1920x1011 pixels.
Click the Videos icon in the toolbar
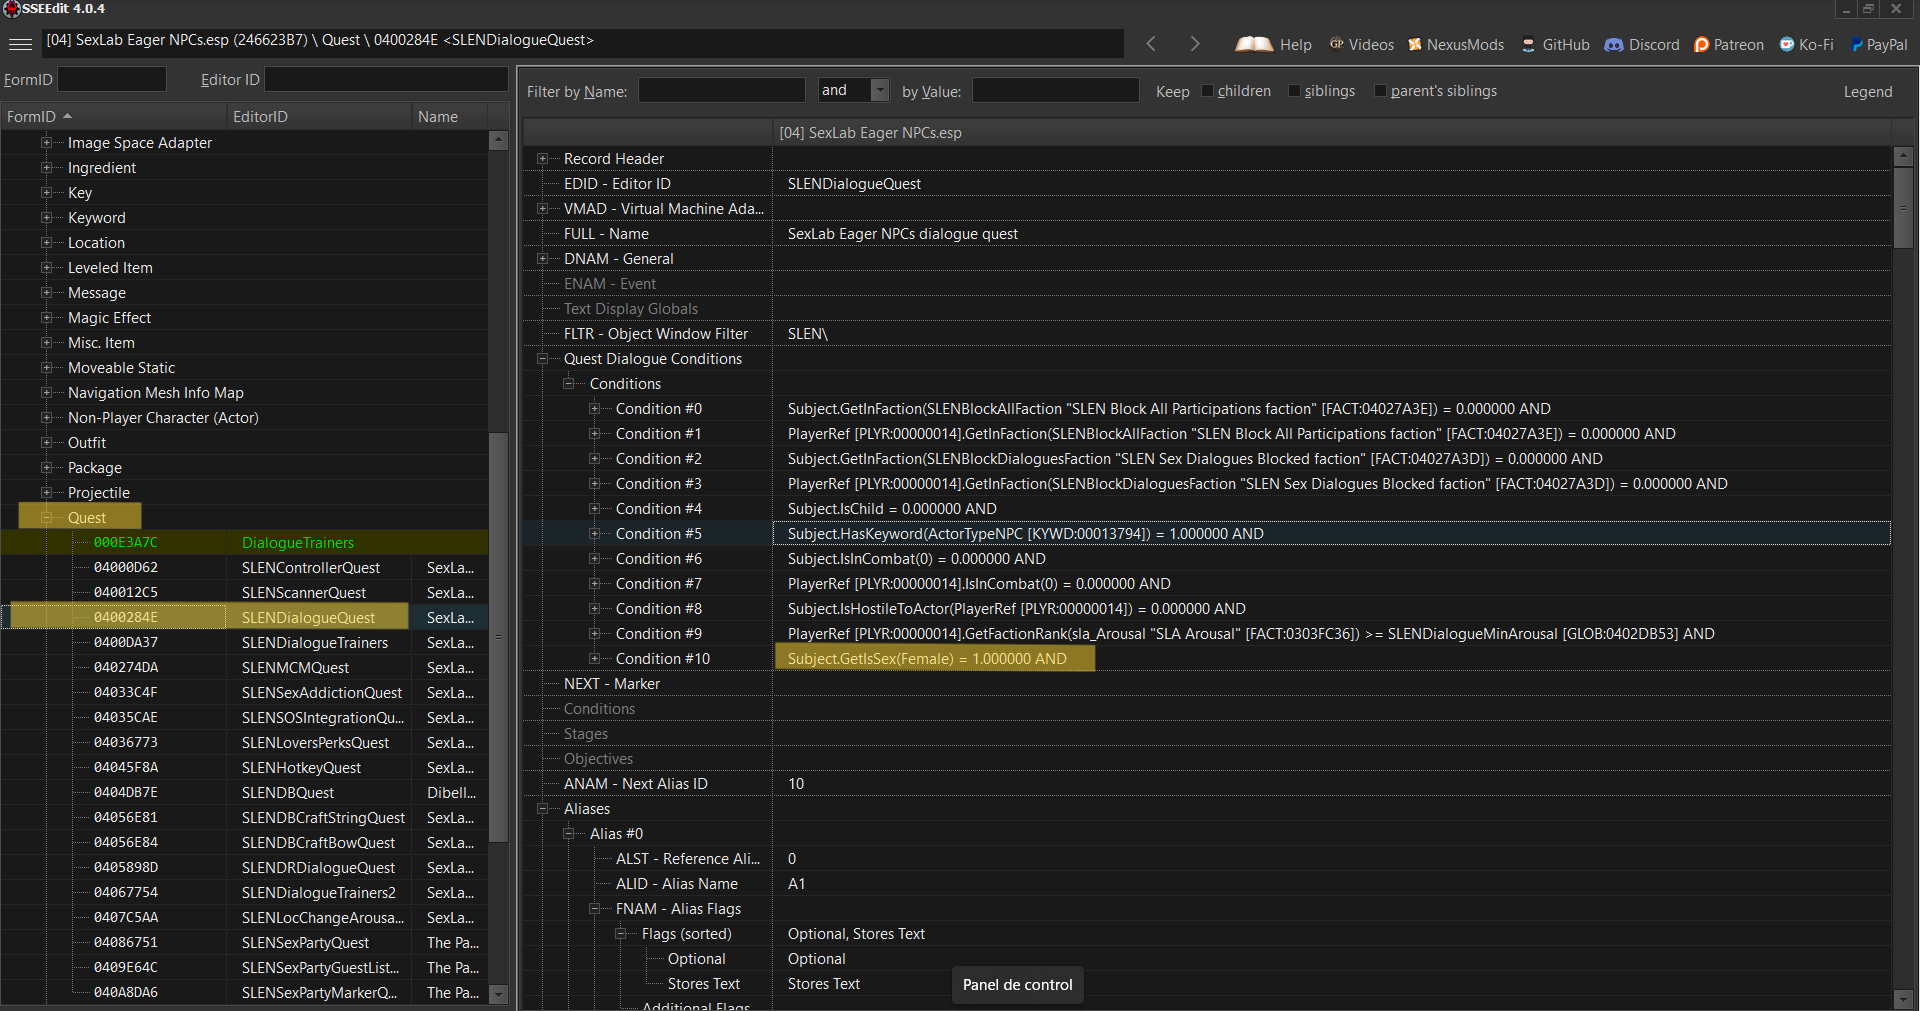[x=1337, y=44]
